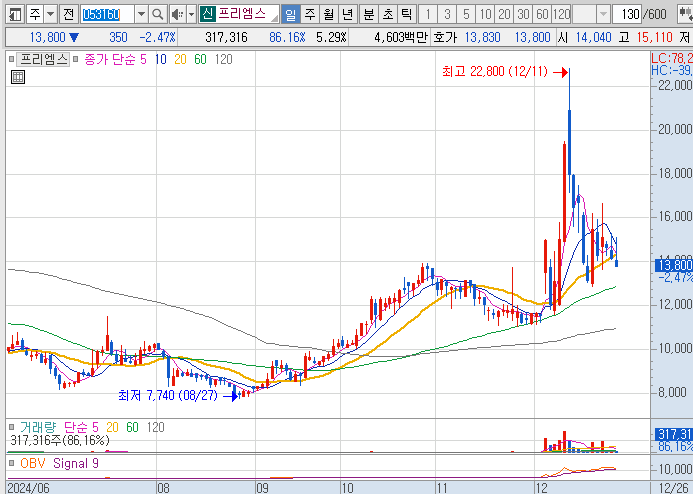693x494 pixels.
Task: Click the 거래량 volume indicator label
Action: (38, 427)
